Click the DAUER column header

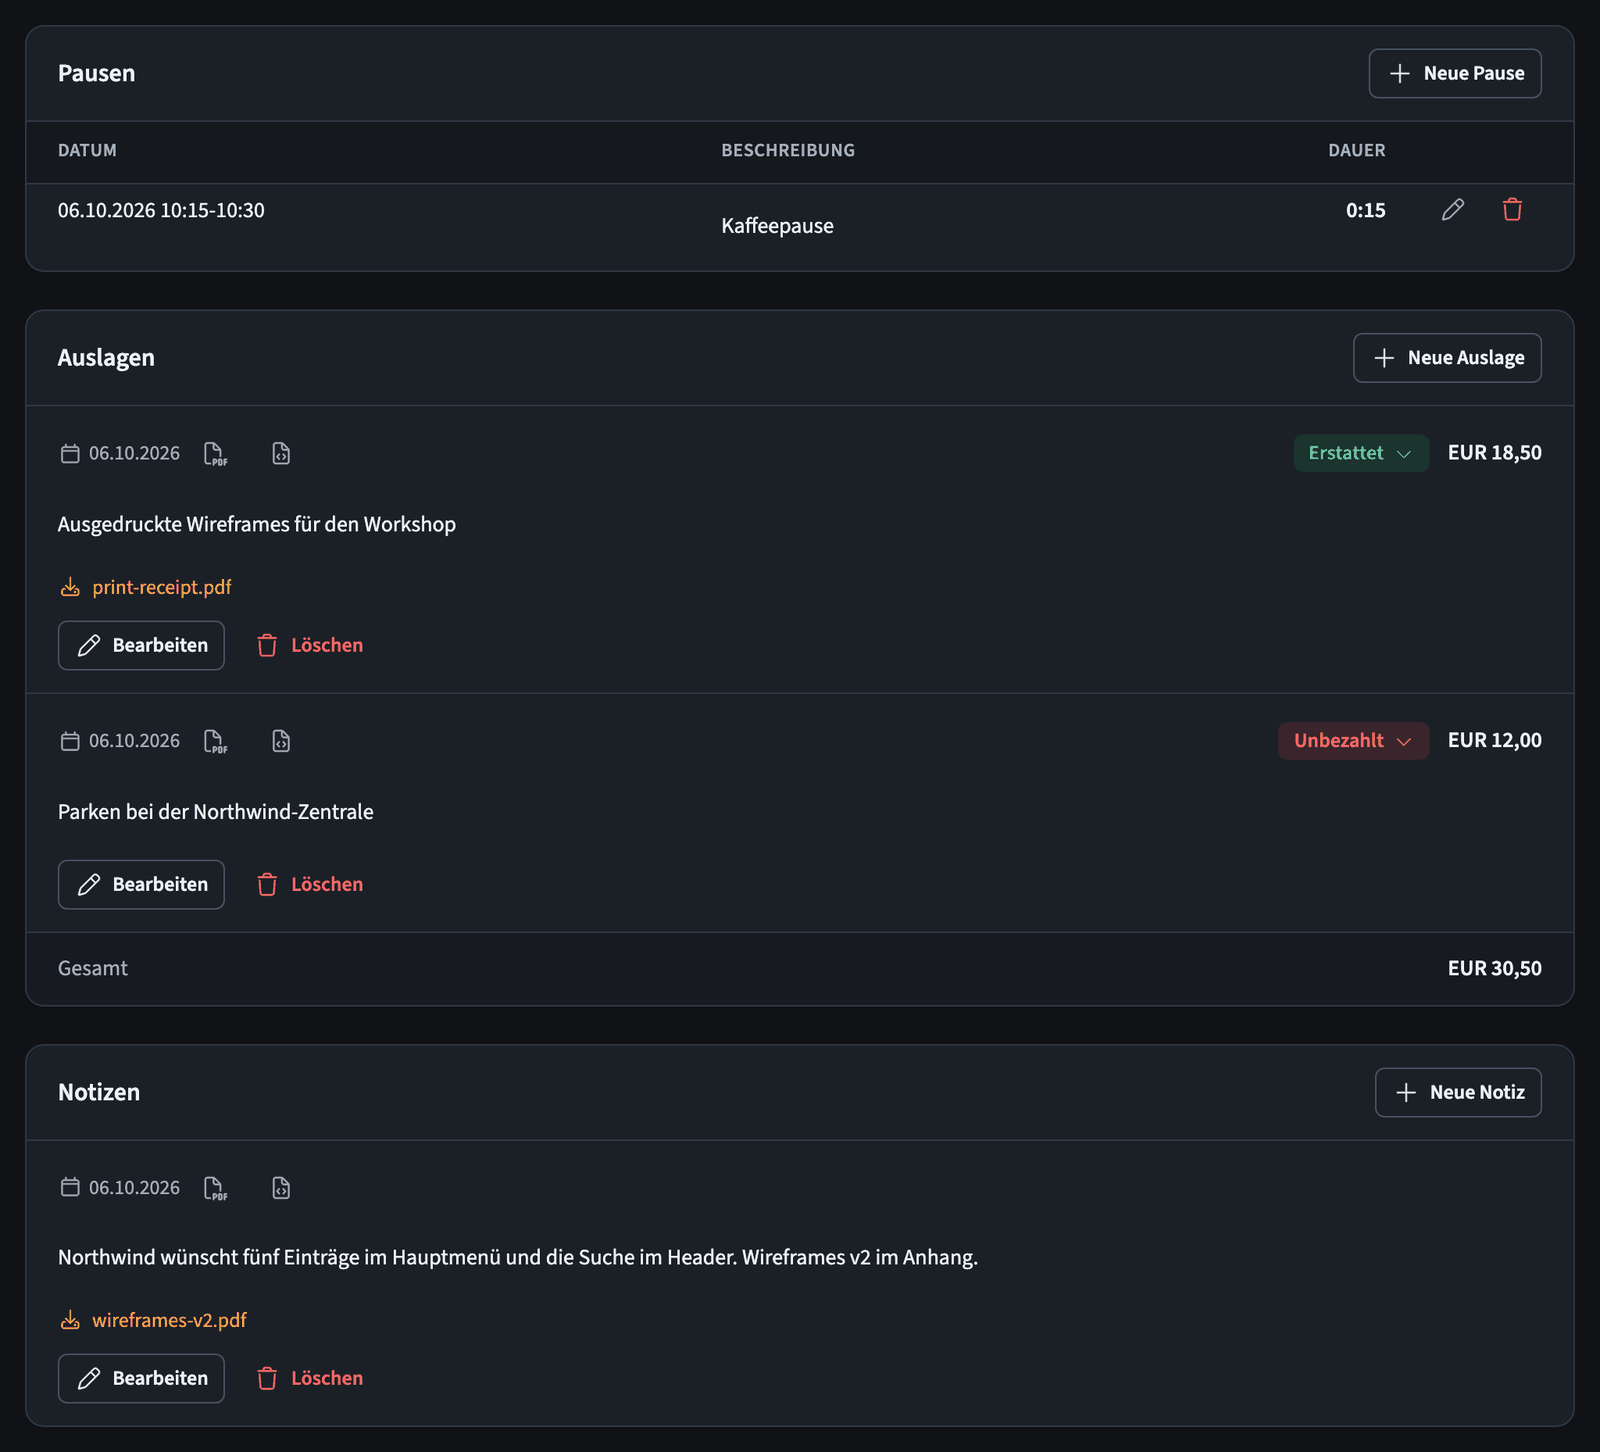point(1357,150)
